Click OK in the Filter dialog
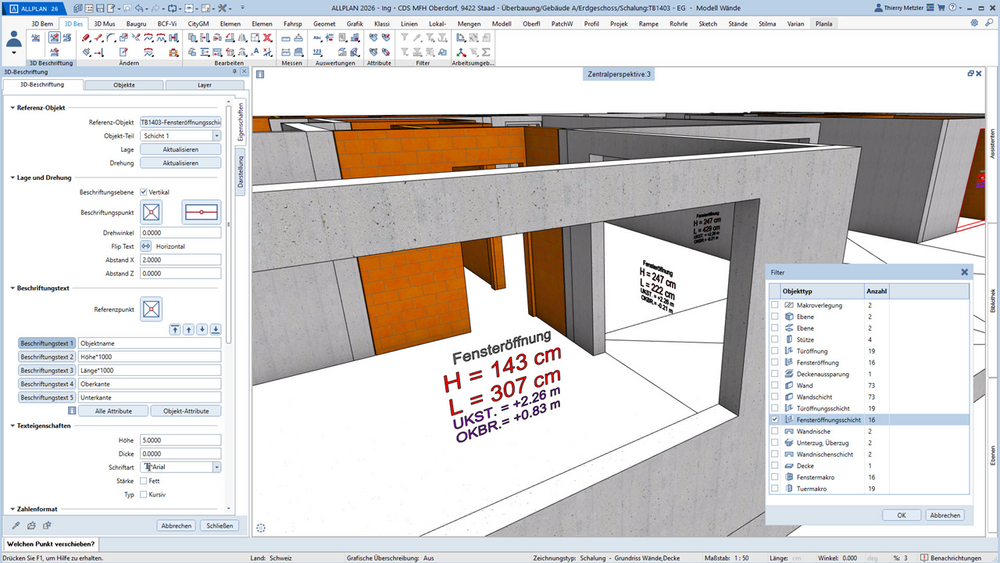 pos(901,515)
